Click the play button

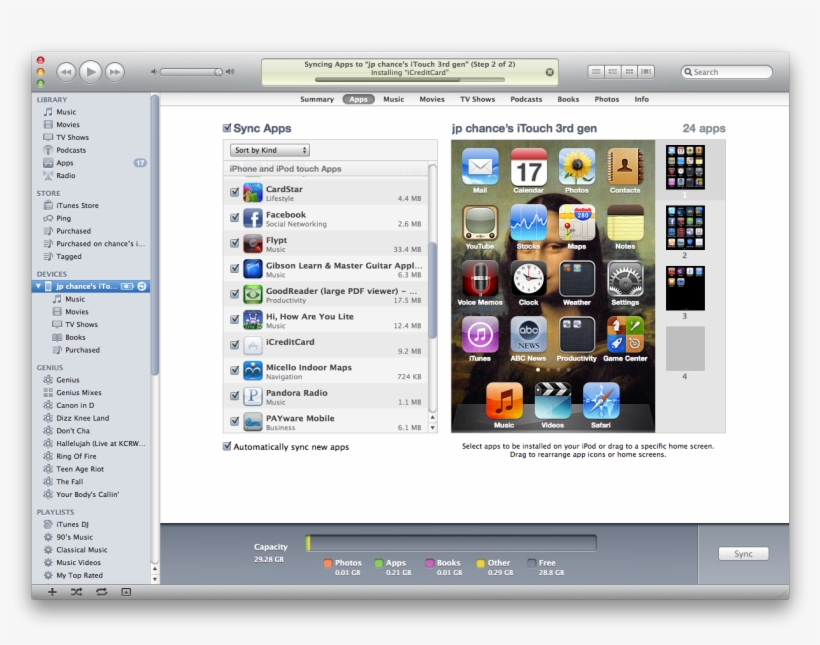90,72
